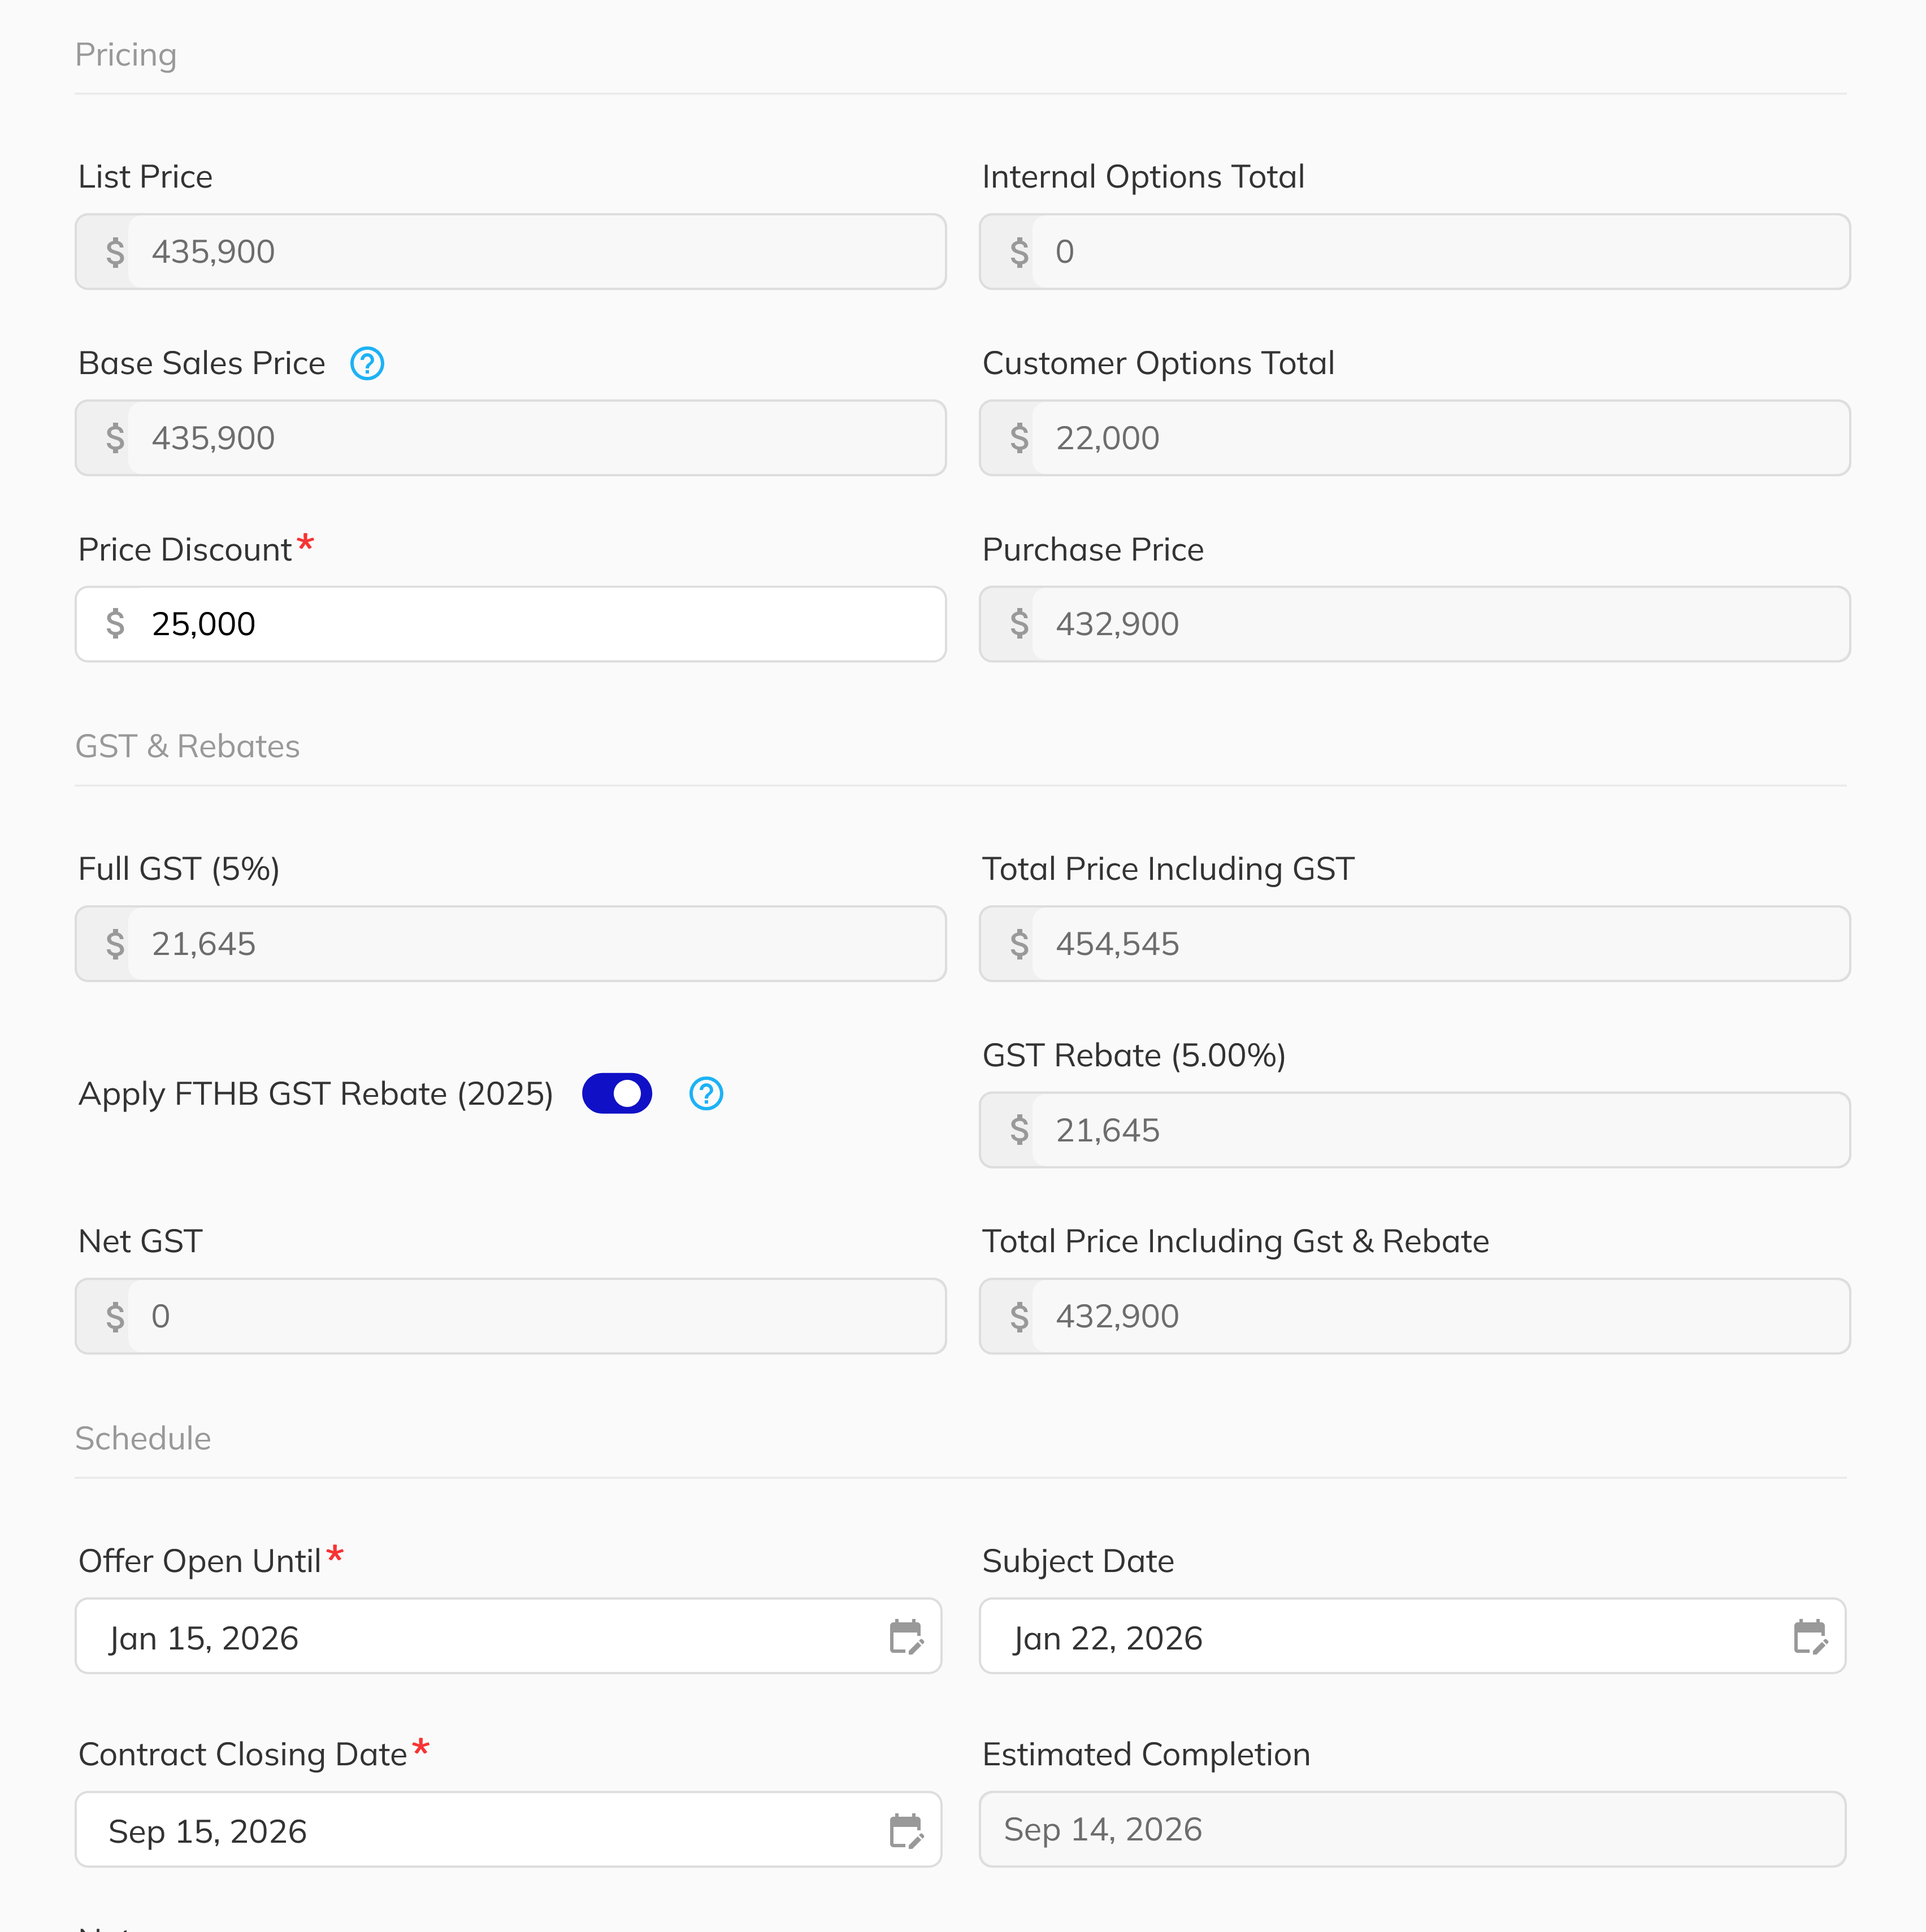Screen dimensions: 1926x1932
Task: Click the GST Rebate (5.00%) field
Action: 1415,1130
